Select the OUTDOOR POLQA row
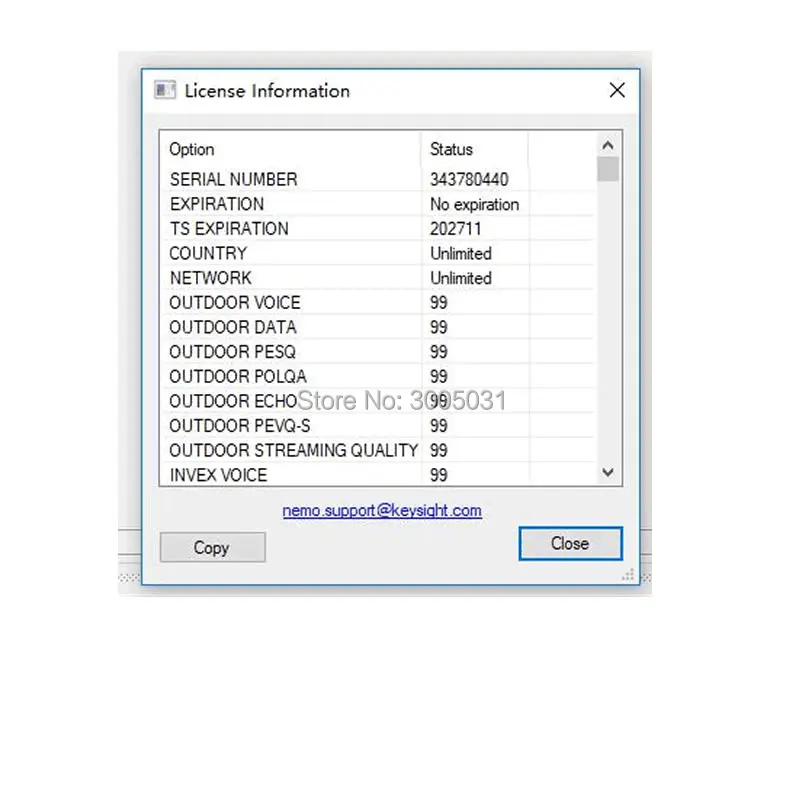 point(377,377)
